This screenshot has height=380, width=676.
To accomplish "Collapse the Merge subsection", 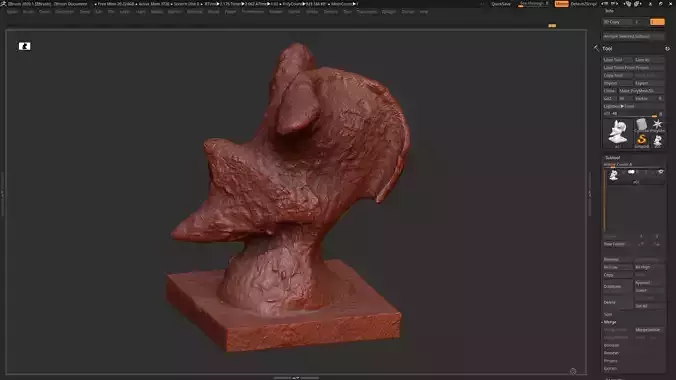I will tap(610, 322).
